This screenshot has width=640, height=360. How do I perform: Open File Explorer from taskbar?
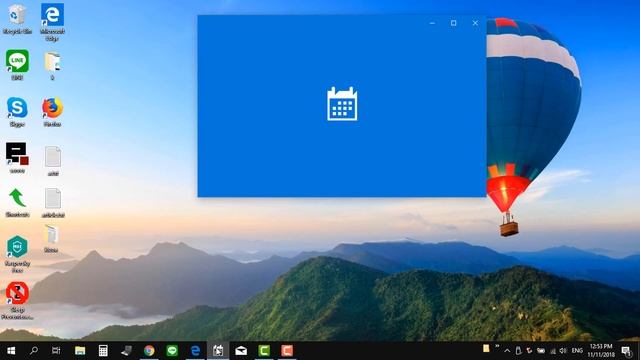point(80,351)
